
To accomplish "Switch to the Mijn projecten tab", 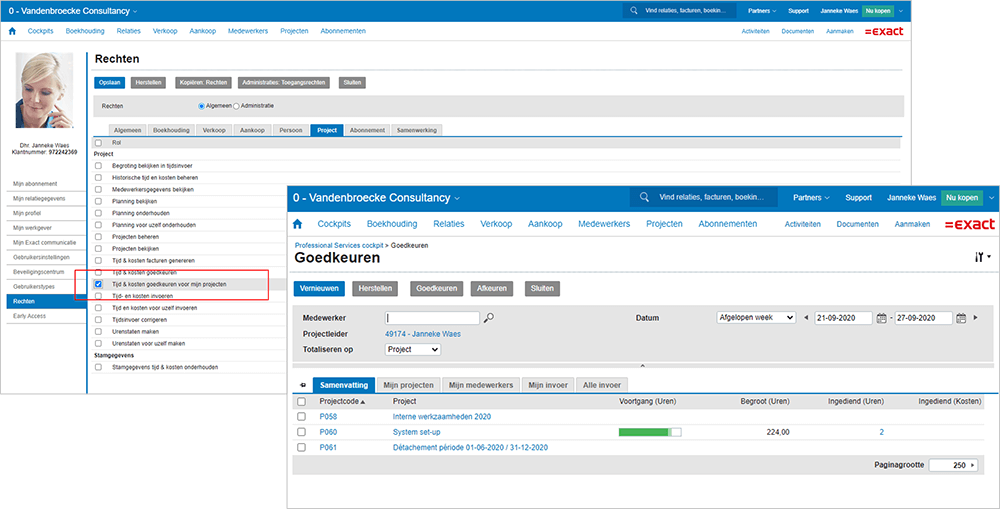I will coord(409,385).
